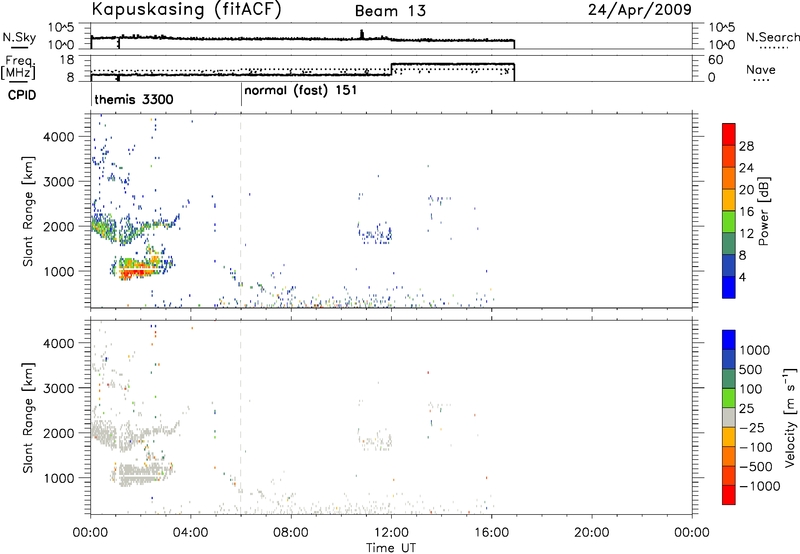Click the N.Sky legend label
Image resolution: width=800 pixels, height=554 pixels.
pyautogui.click(x=19, y=37)
